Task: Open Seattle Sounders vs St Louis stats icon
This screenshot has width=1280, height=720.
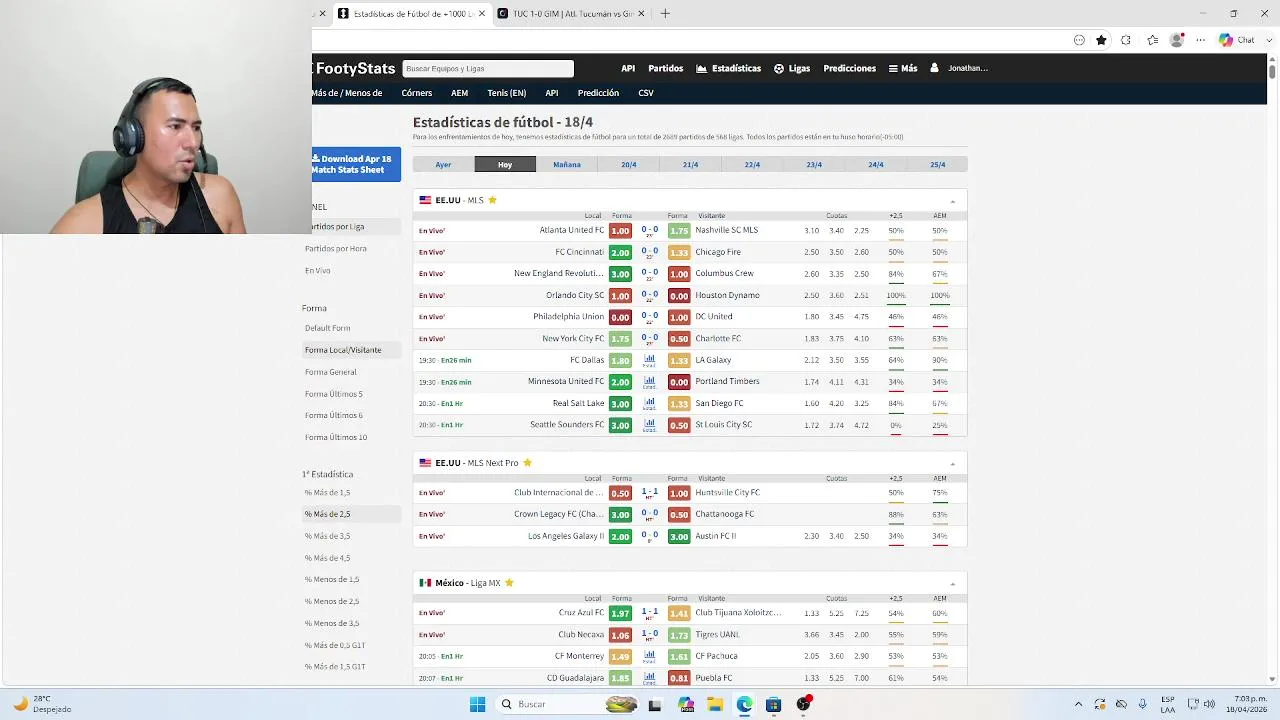Action: [x=649, y=424]
